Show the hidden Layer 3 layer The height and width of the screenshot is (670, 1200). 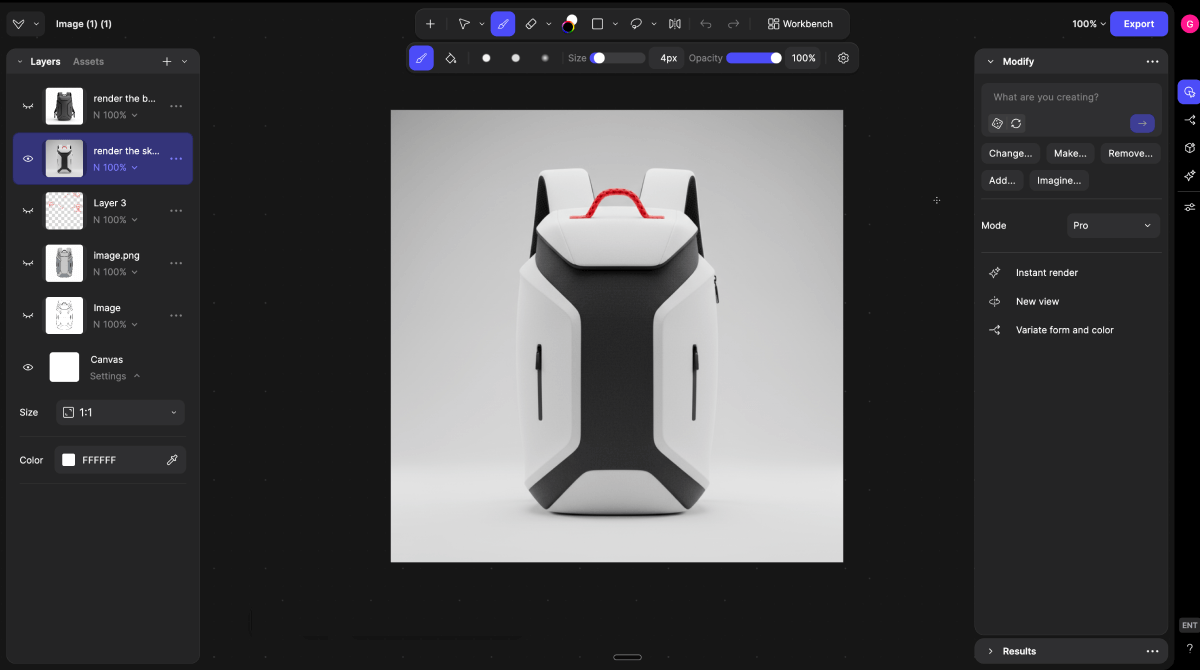28,211
